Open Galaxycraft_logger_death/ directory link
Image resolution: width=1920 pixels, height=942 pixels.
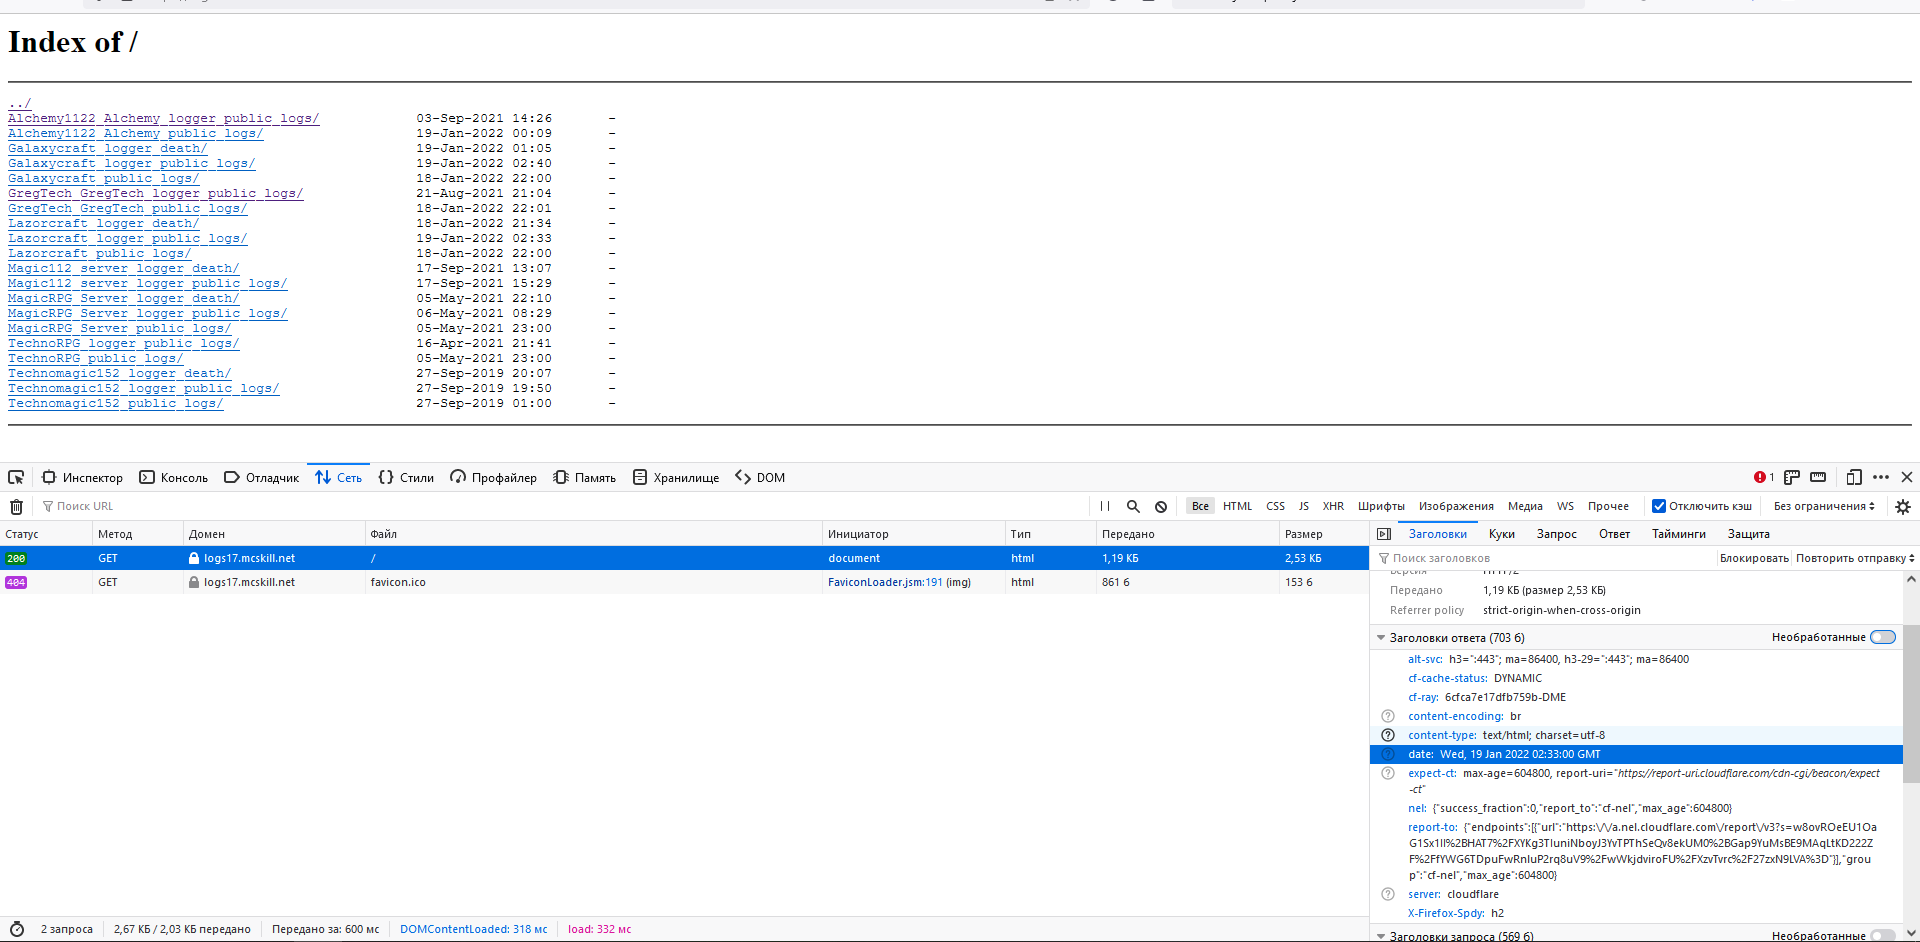(x=107, y=148)
